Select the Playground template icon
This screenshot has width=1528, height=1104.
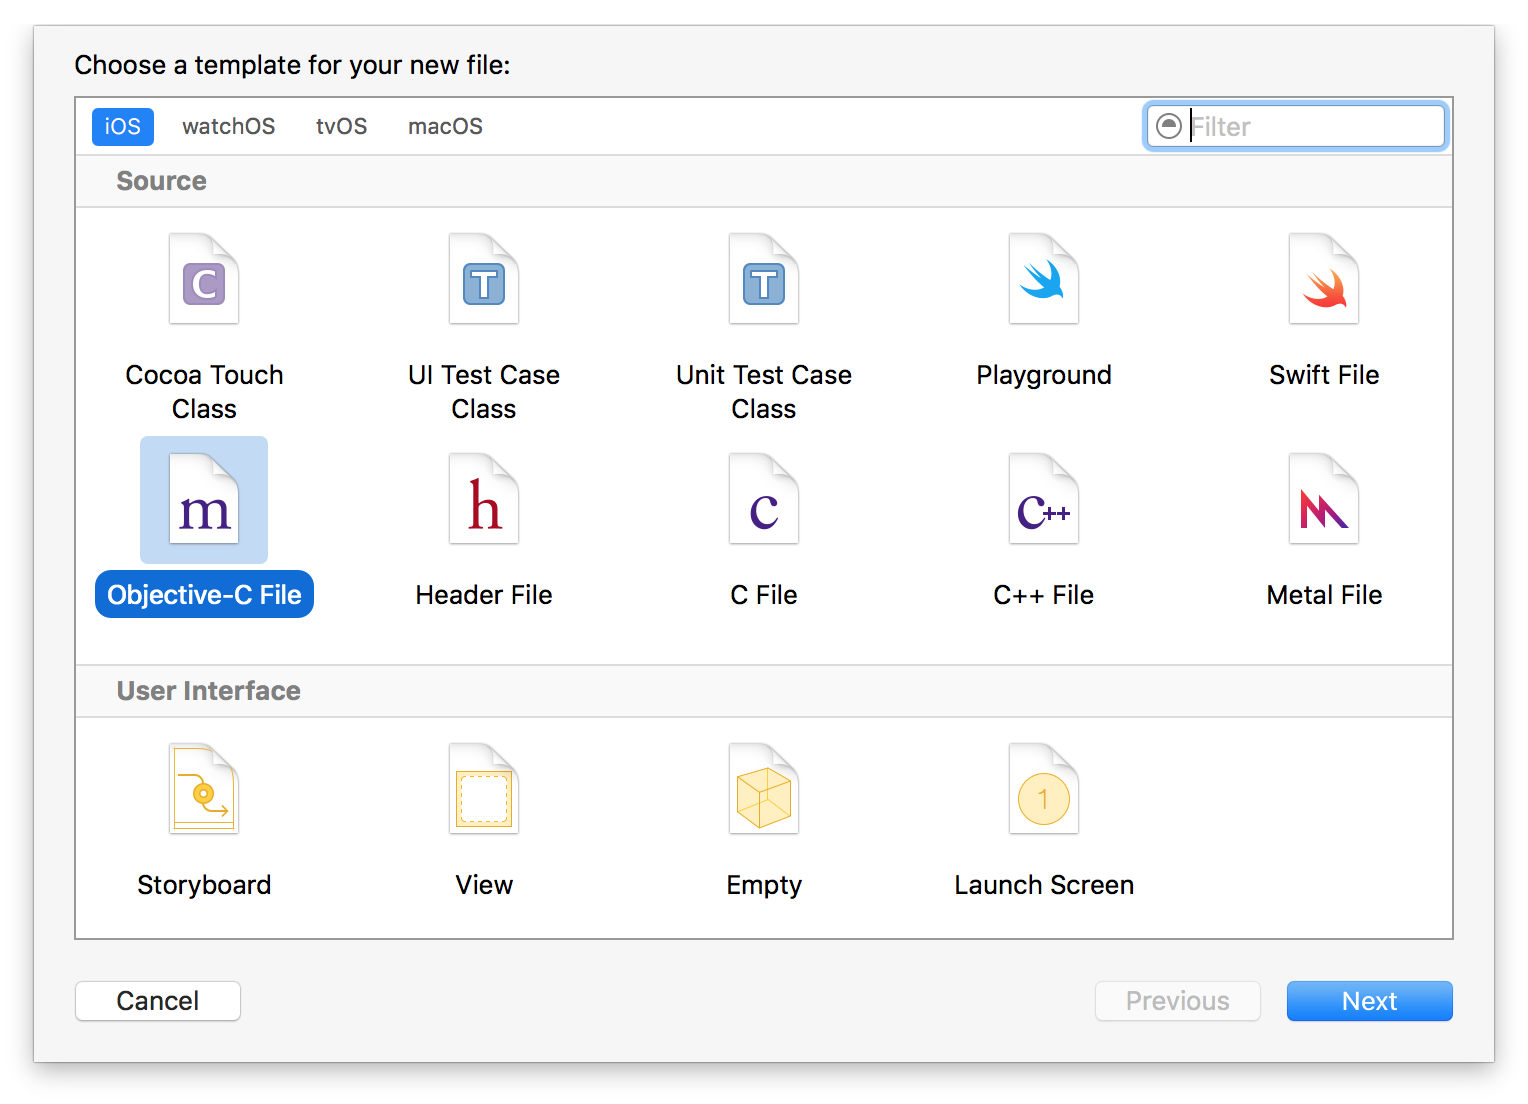tap(1044, 279)
